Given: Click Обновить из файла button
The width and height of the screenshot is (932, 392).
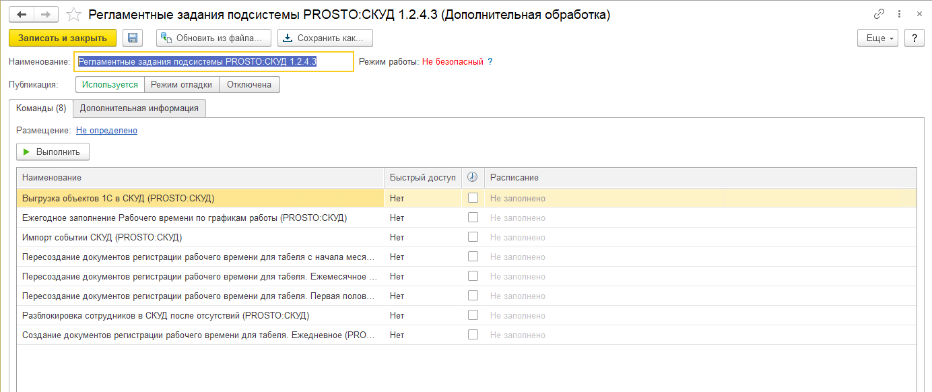Looking at the screenshot, I should [213, 38].
